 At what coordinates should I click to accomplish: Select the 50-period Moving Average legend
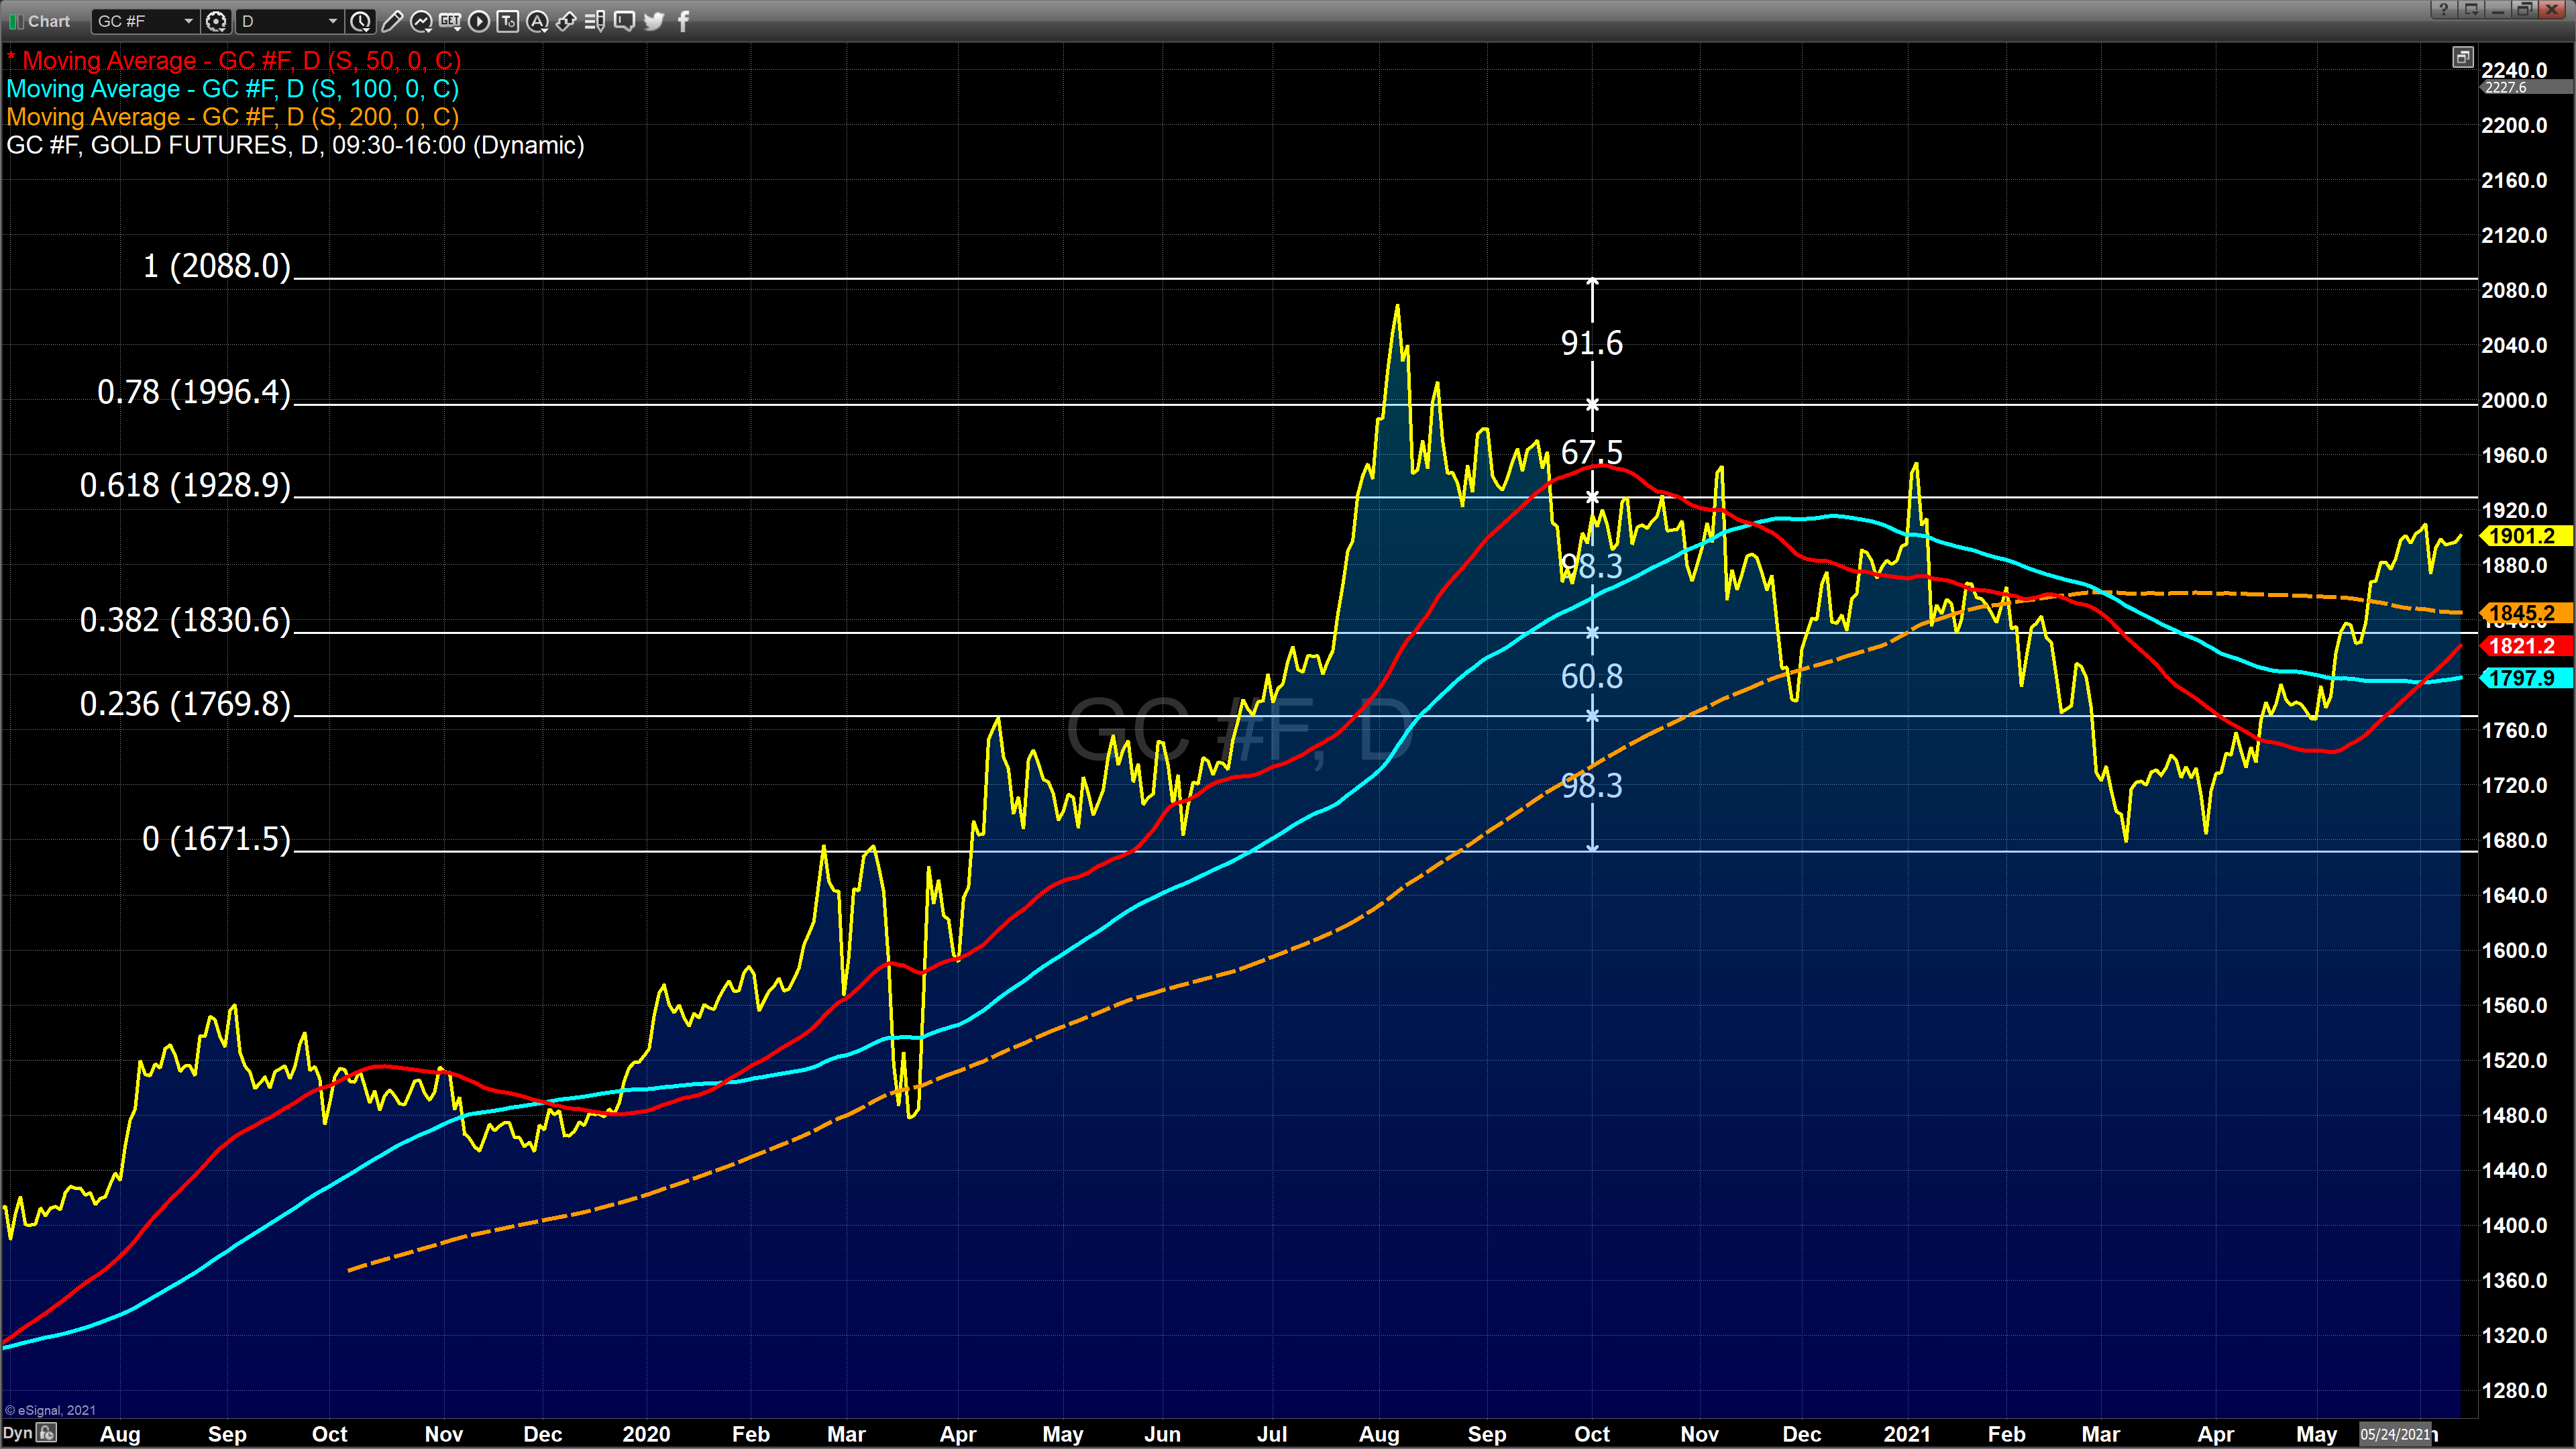(x=233, y=61)
